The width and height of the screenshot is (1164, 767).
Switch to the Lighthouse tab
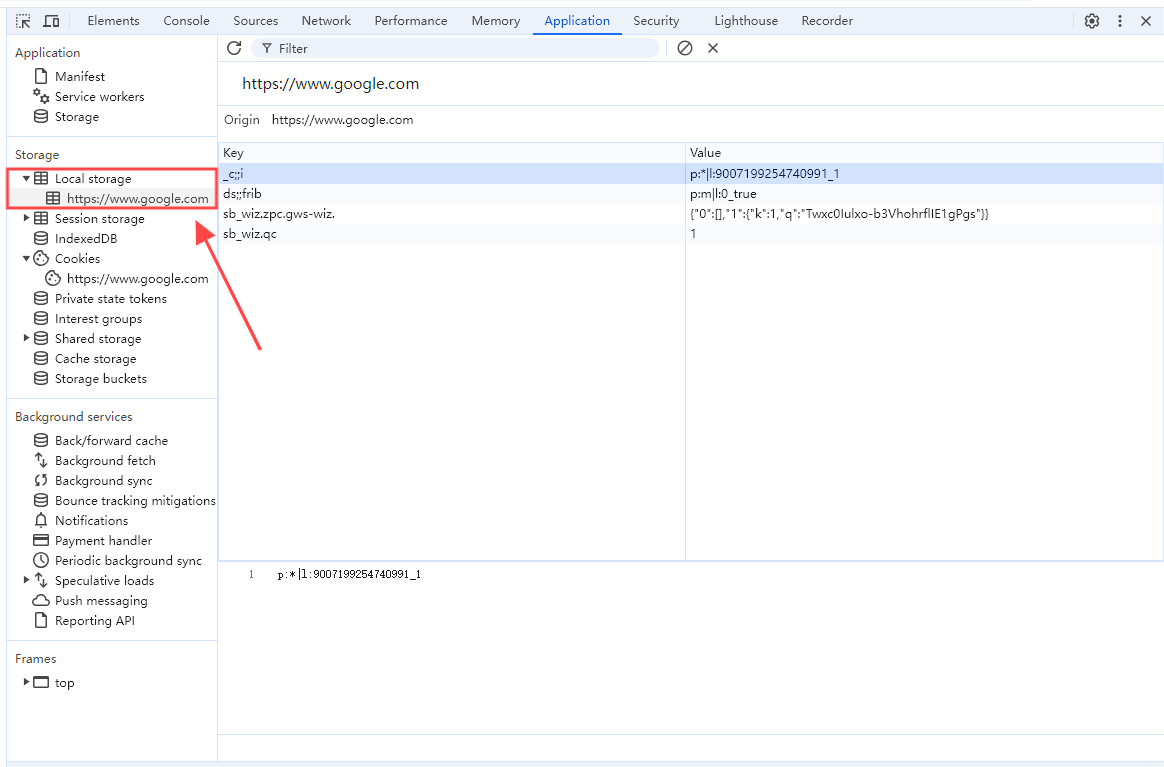point(746,21)
